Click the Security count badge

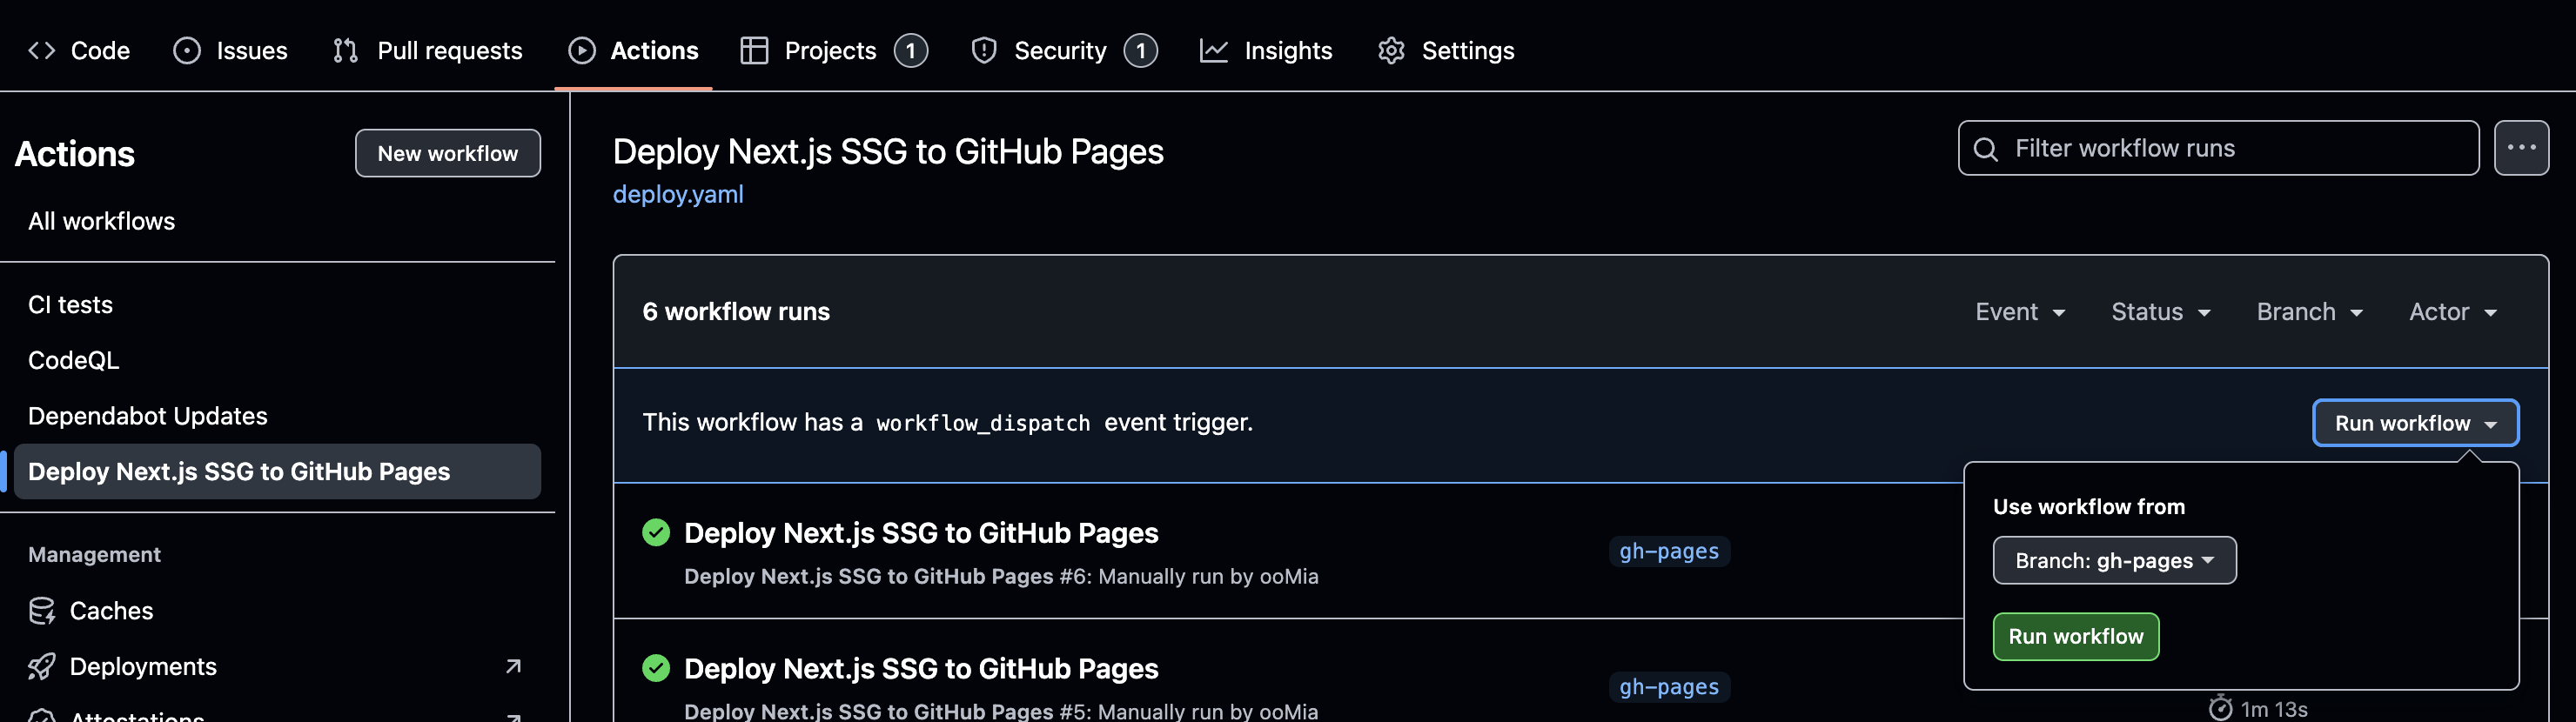coord(1140,50)
